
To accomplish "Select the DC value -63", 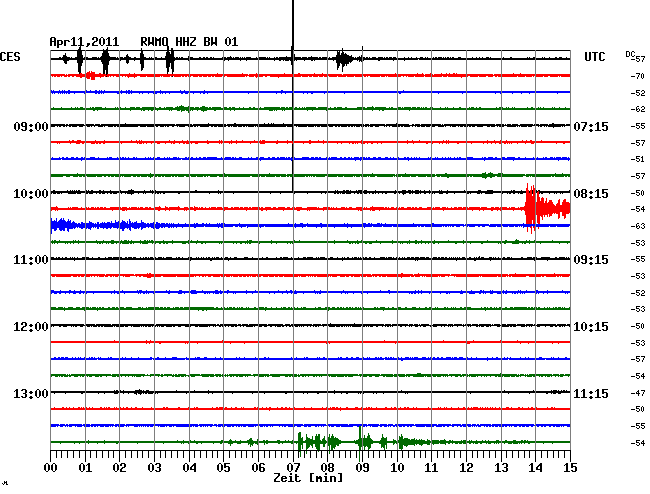I will click(638, 226).
